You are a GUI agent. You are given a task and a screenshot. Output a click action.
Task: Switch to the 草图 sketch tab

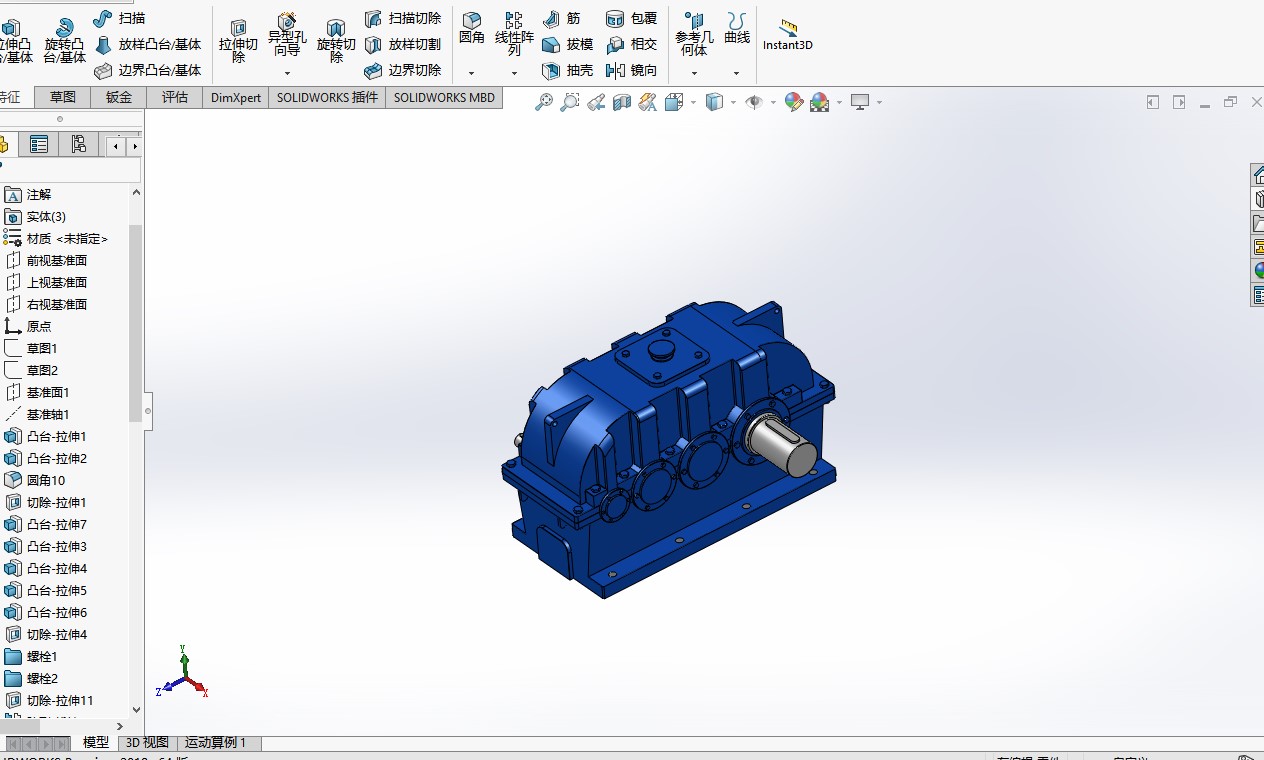[63, 97]
